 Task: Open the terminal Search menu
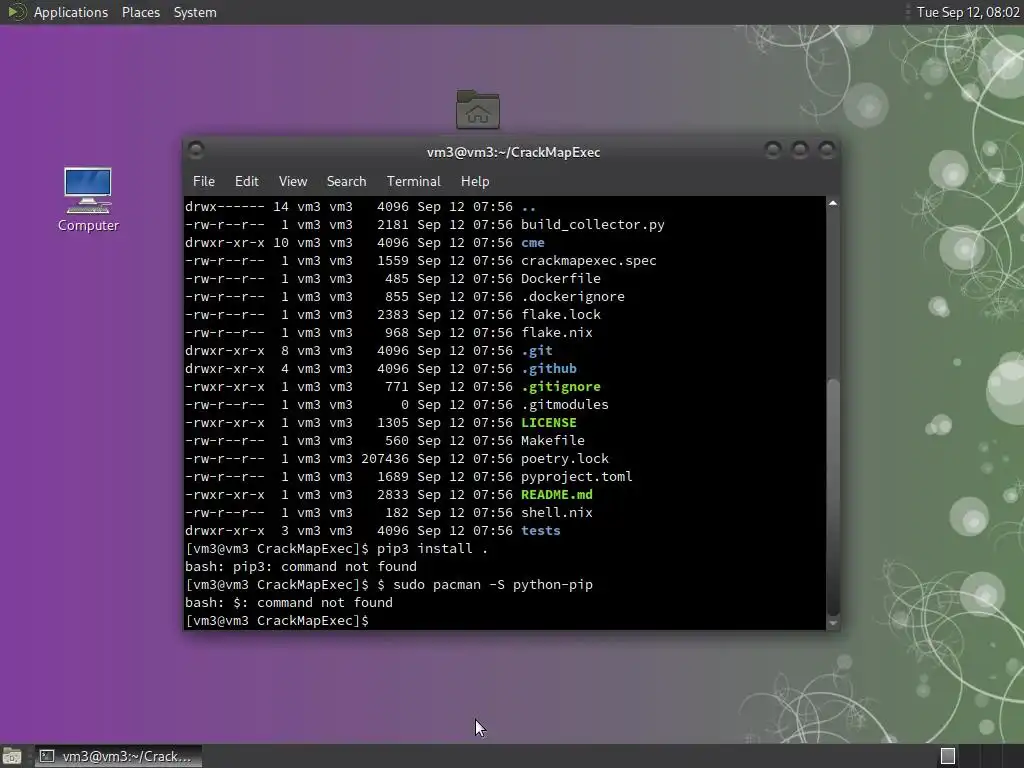(346, 181)
